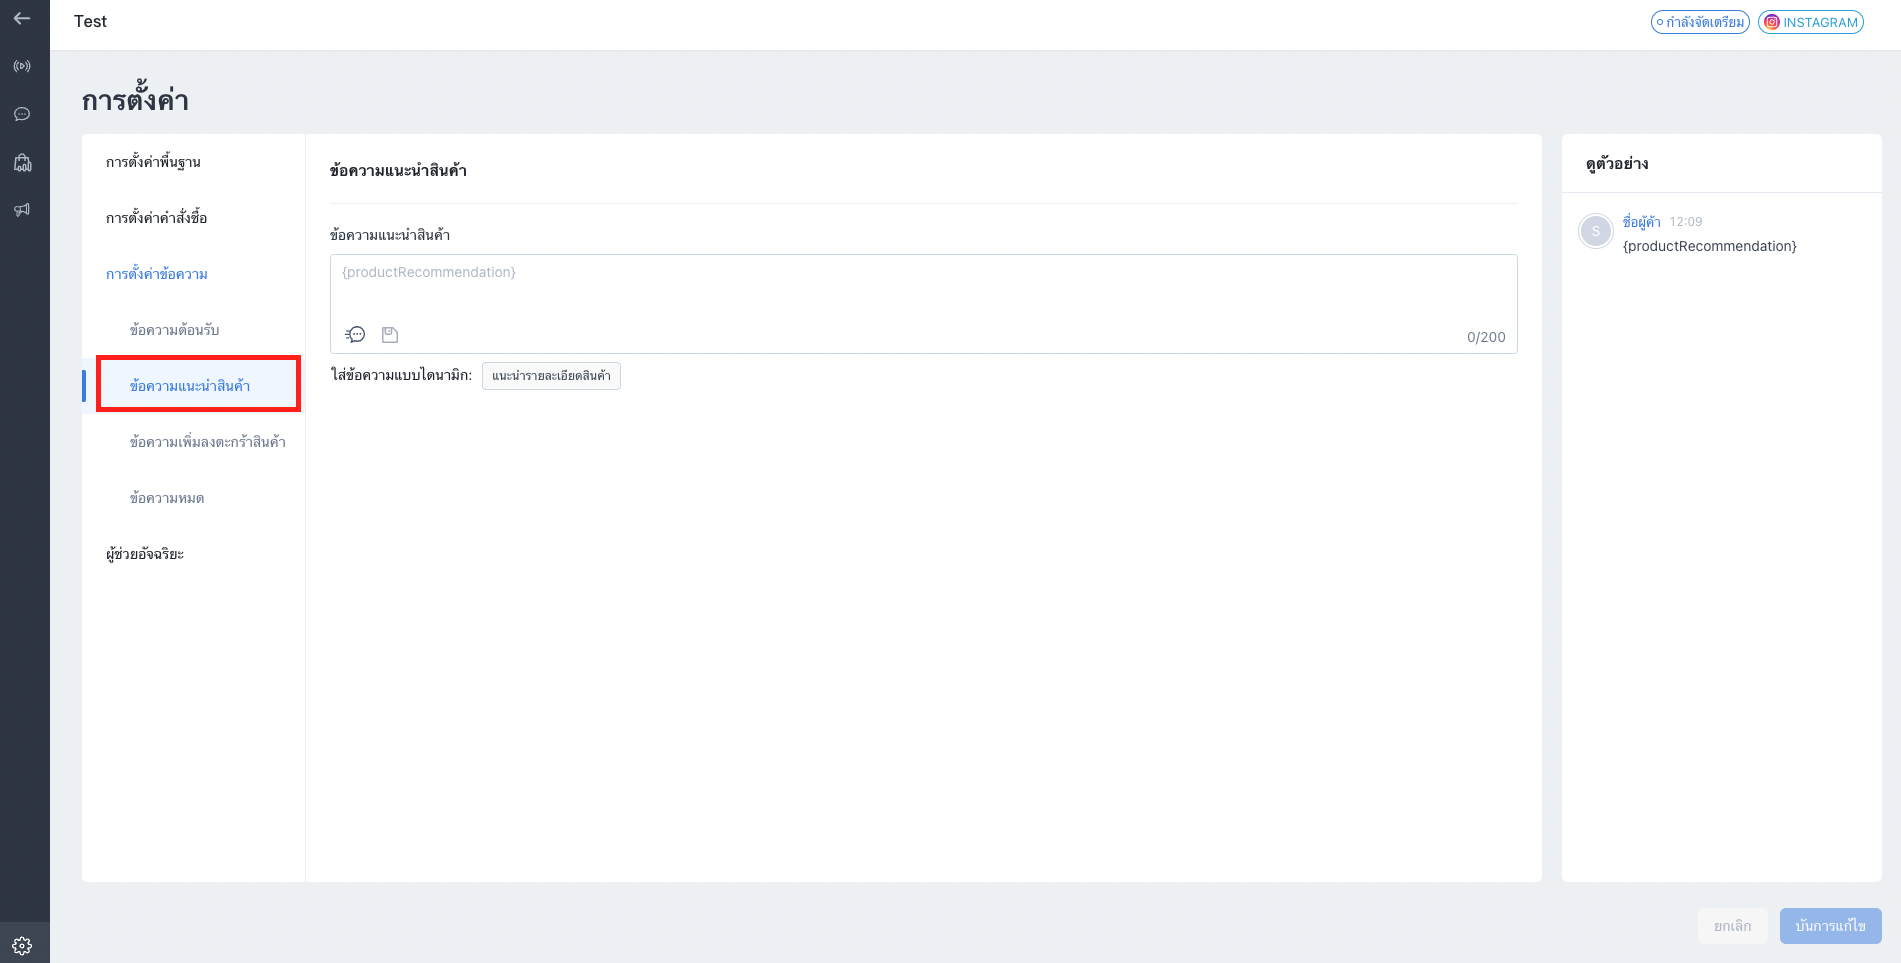Screen dimensions: 1901x963
Task: Click the back arrow icon
Action: coord(22,18)
